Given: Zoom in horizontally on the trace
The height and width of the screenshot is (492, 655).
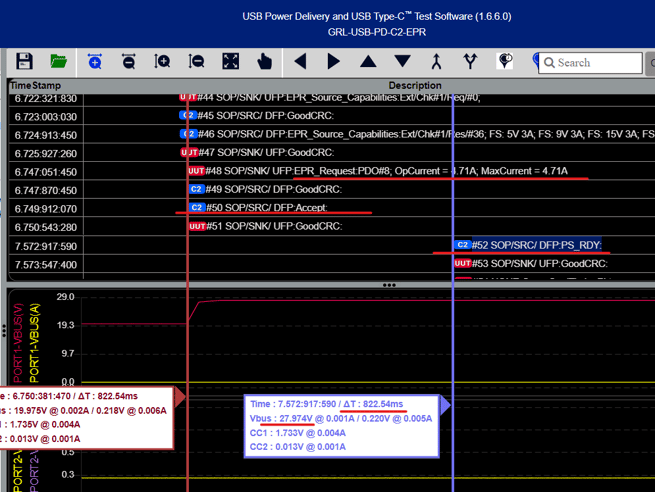Looking at the screenshot, I should [95, 61].
